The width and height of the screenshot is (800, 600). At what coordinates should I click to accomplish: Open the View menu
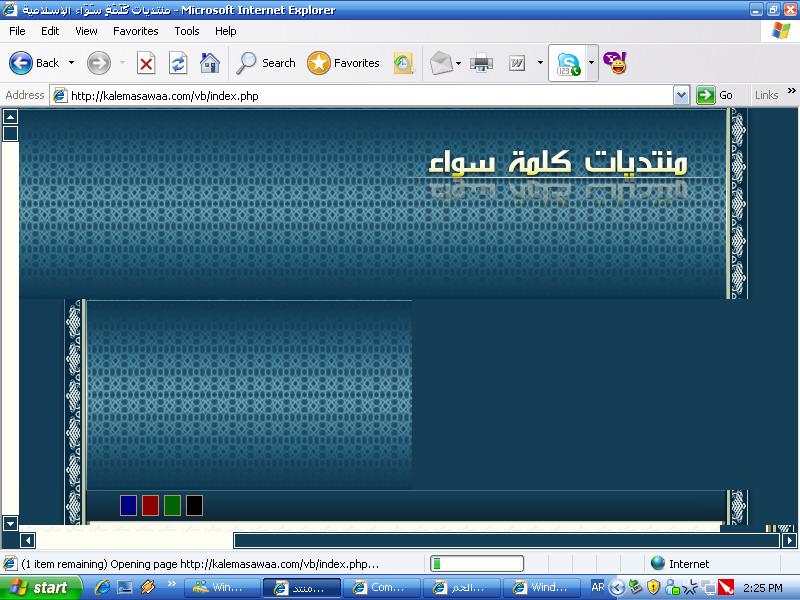coord(86,31)
